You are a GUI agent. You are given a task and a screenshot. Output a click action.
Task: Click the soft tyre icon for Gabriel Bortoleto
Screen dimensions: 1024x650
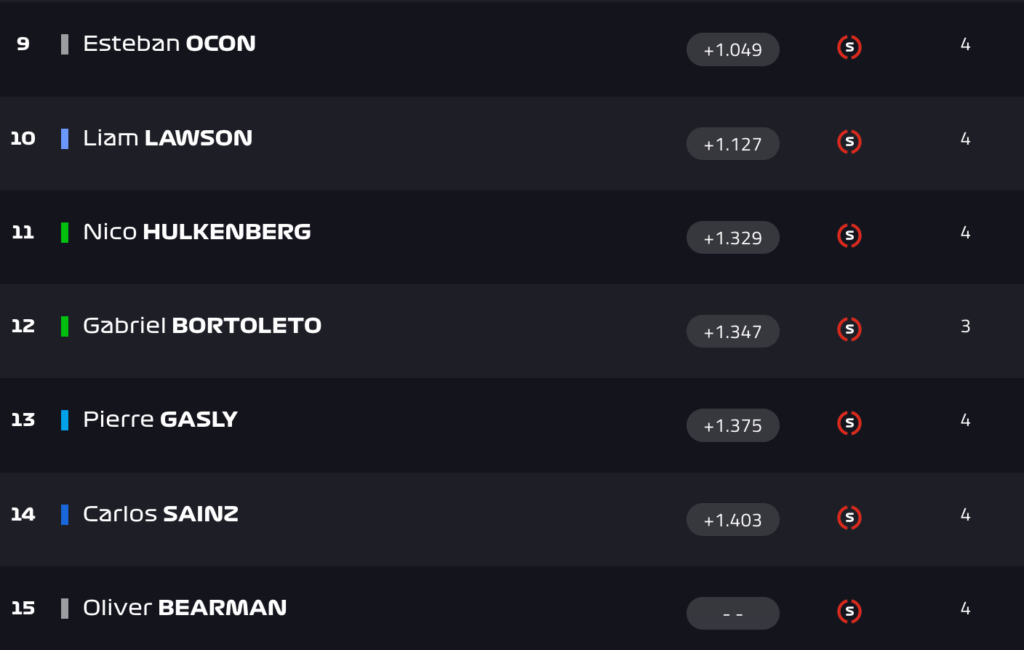tap(849, 330)
